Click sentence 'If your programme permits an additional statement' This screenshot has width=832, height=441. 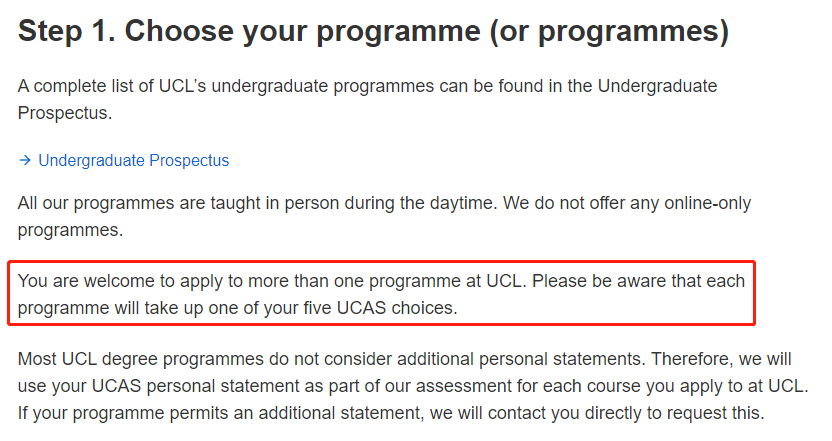(x=391, y=413)
